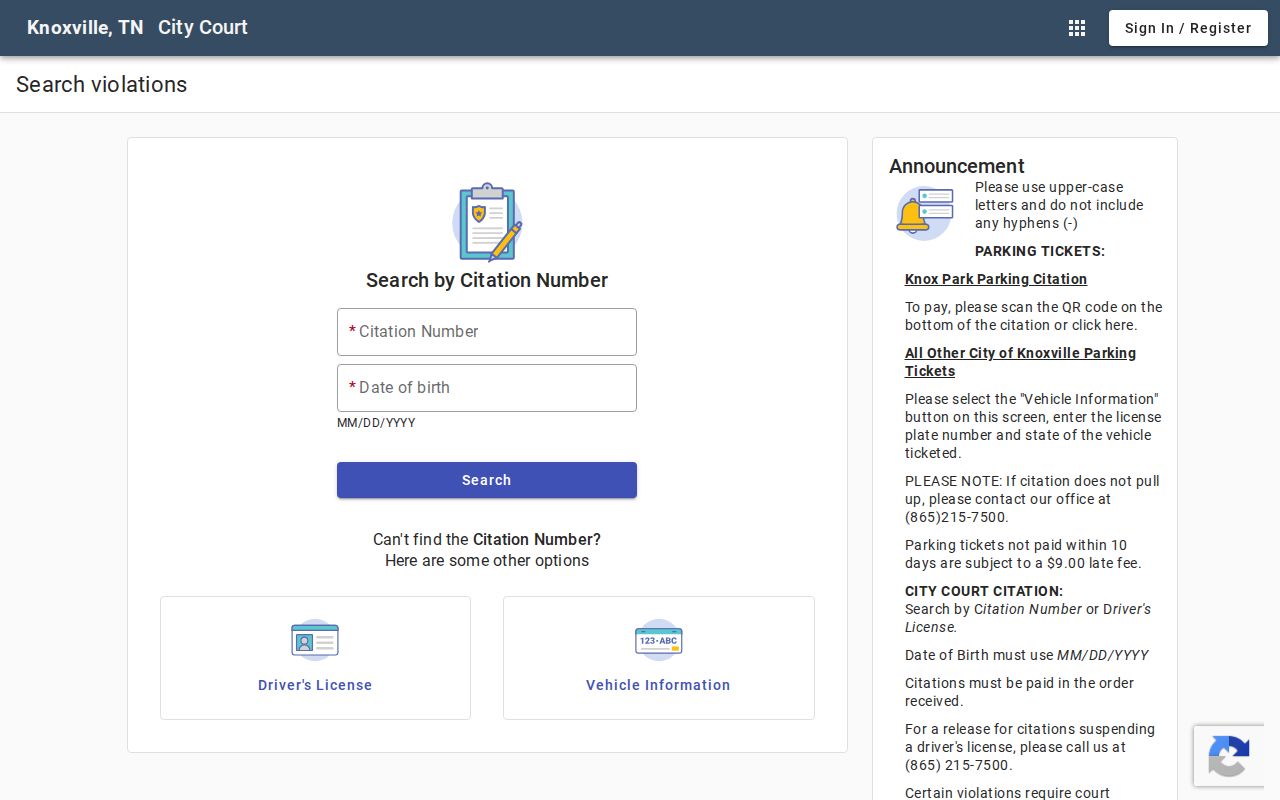Click Sign In / Register button

(1188, 28)
